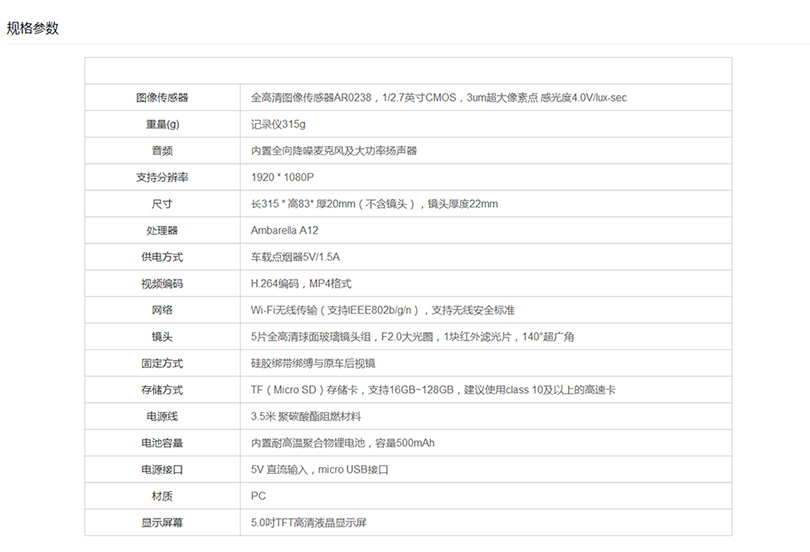This screenshot has width=810, height=552.
Task: Click the F2.0大光圈 lens description
Action: [412, 337]
